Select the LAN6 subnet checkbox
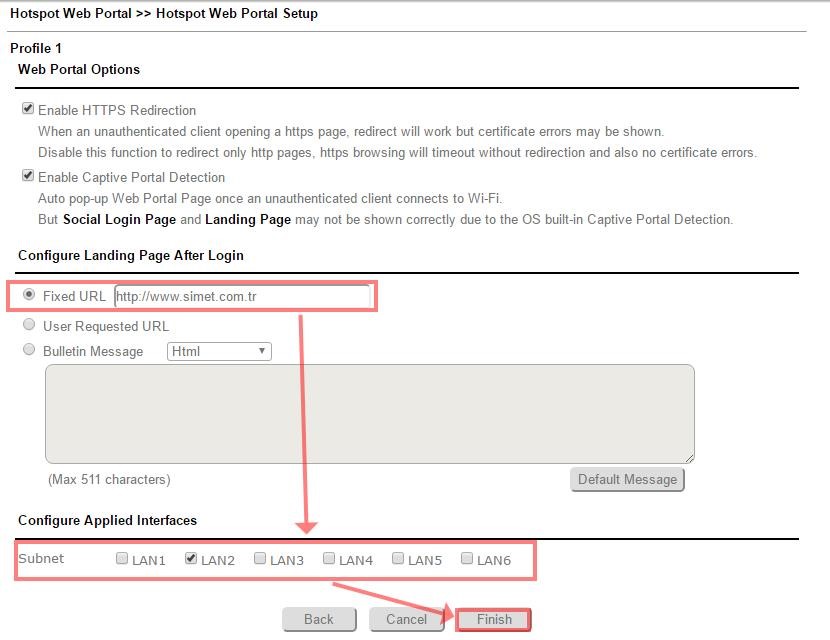 click(467, 559)
